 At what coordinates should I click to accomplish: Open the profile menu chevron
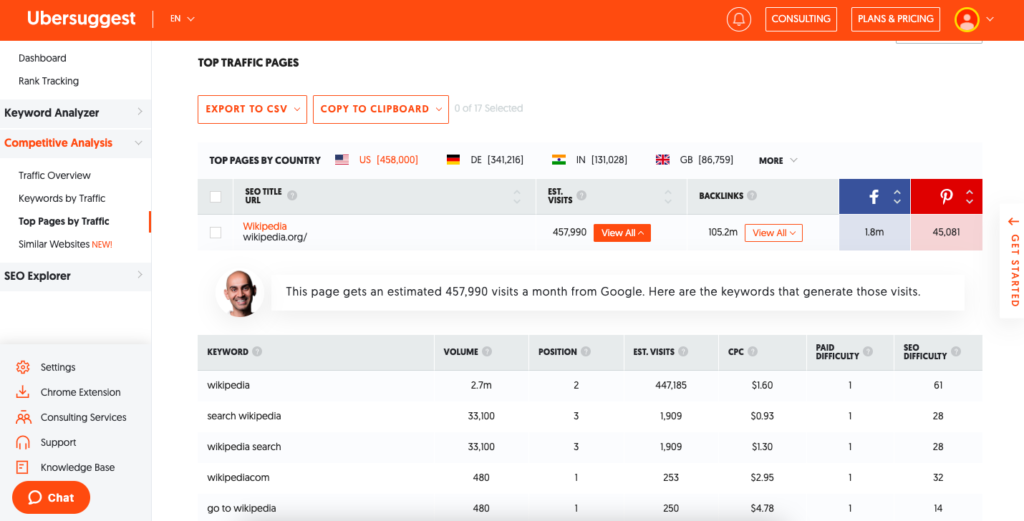pyautogui.click(x=990, y=20)
